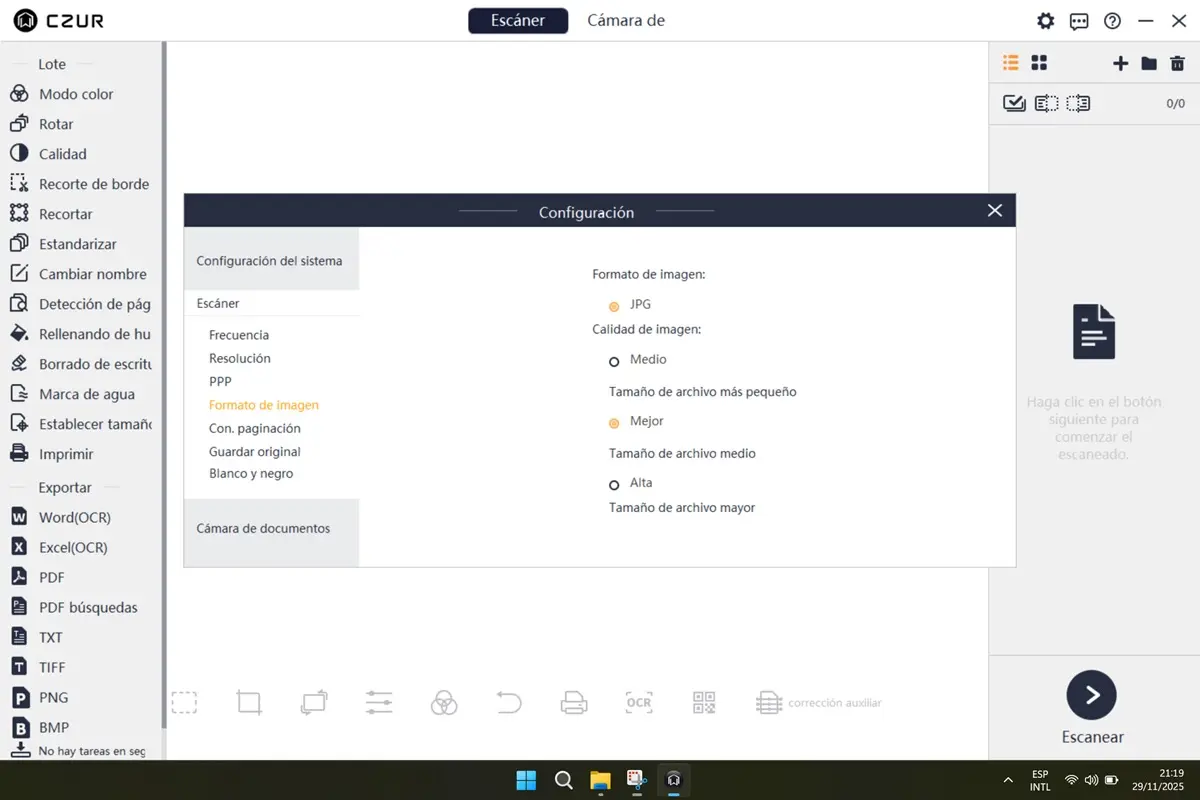Switch to the Cámara de tab

click(x=626, y=21)
